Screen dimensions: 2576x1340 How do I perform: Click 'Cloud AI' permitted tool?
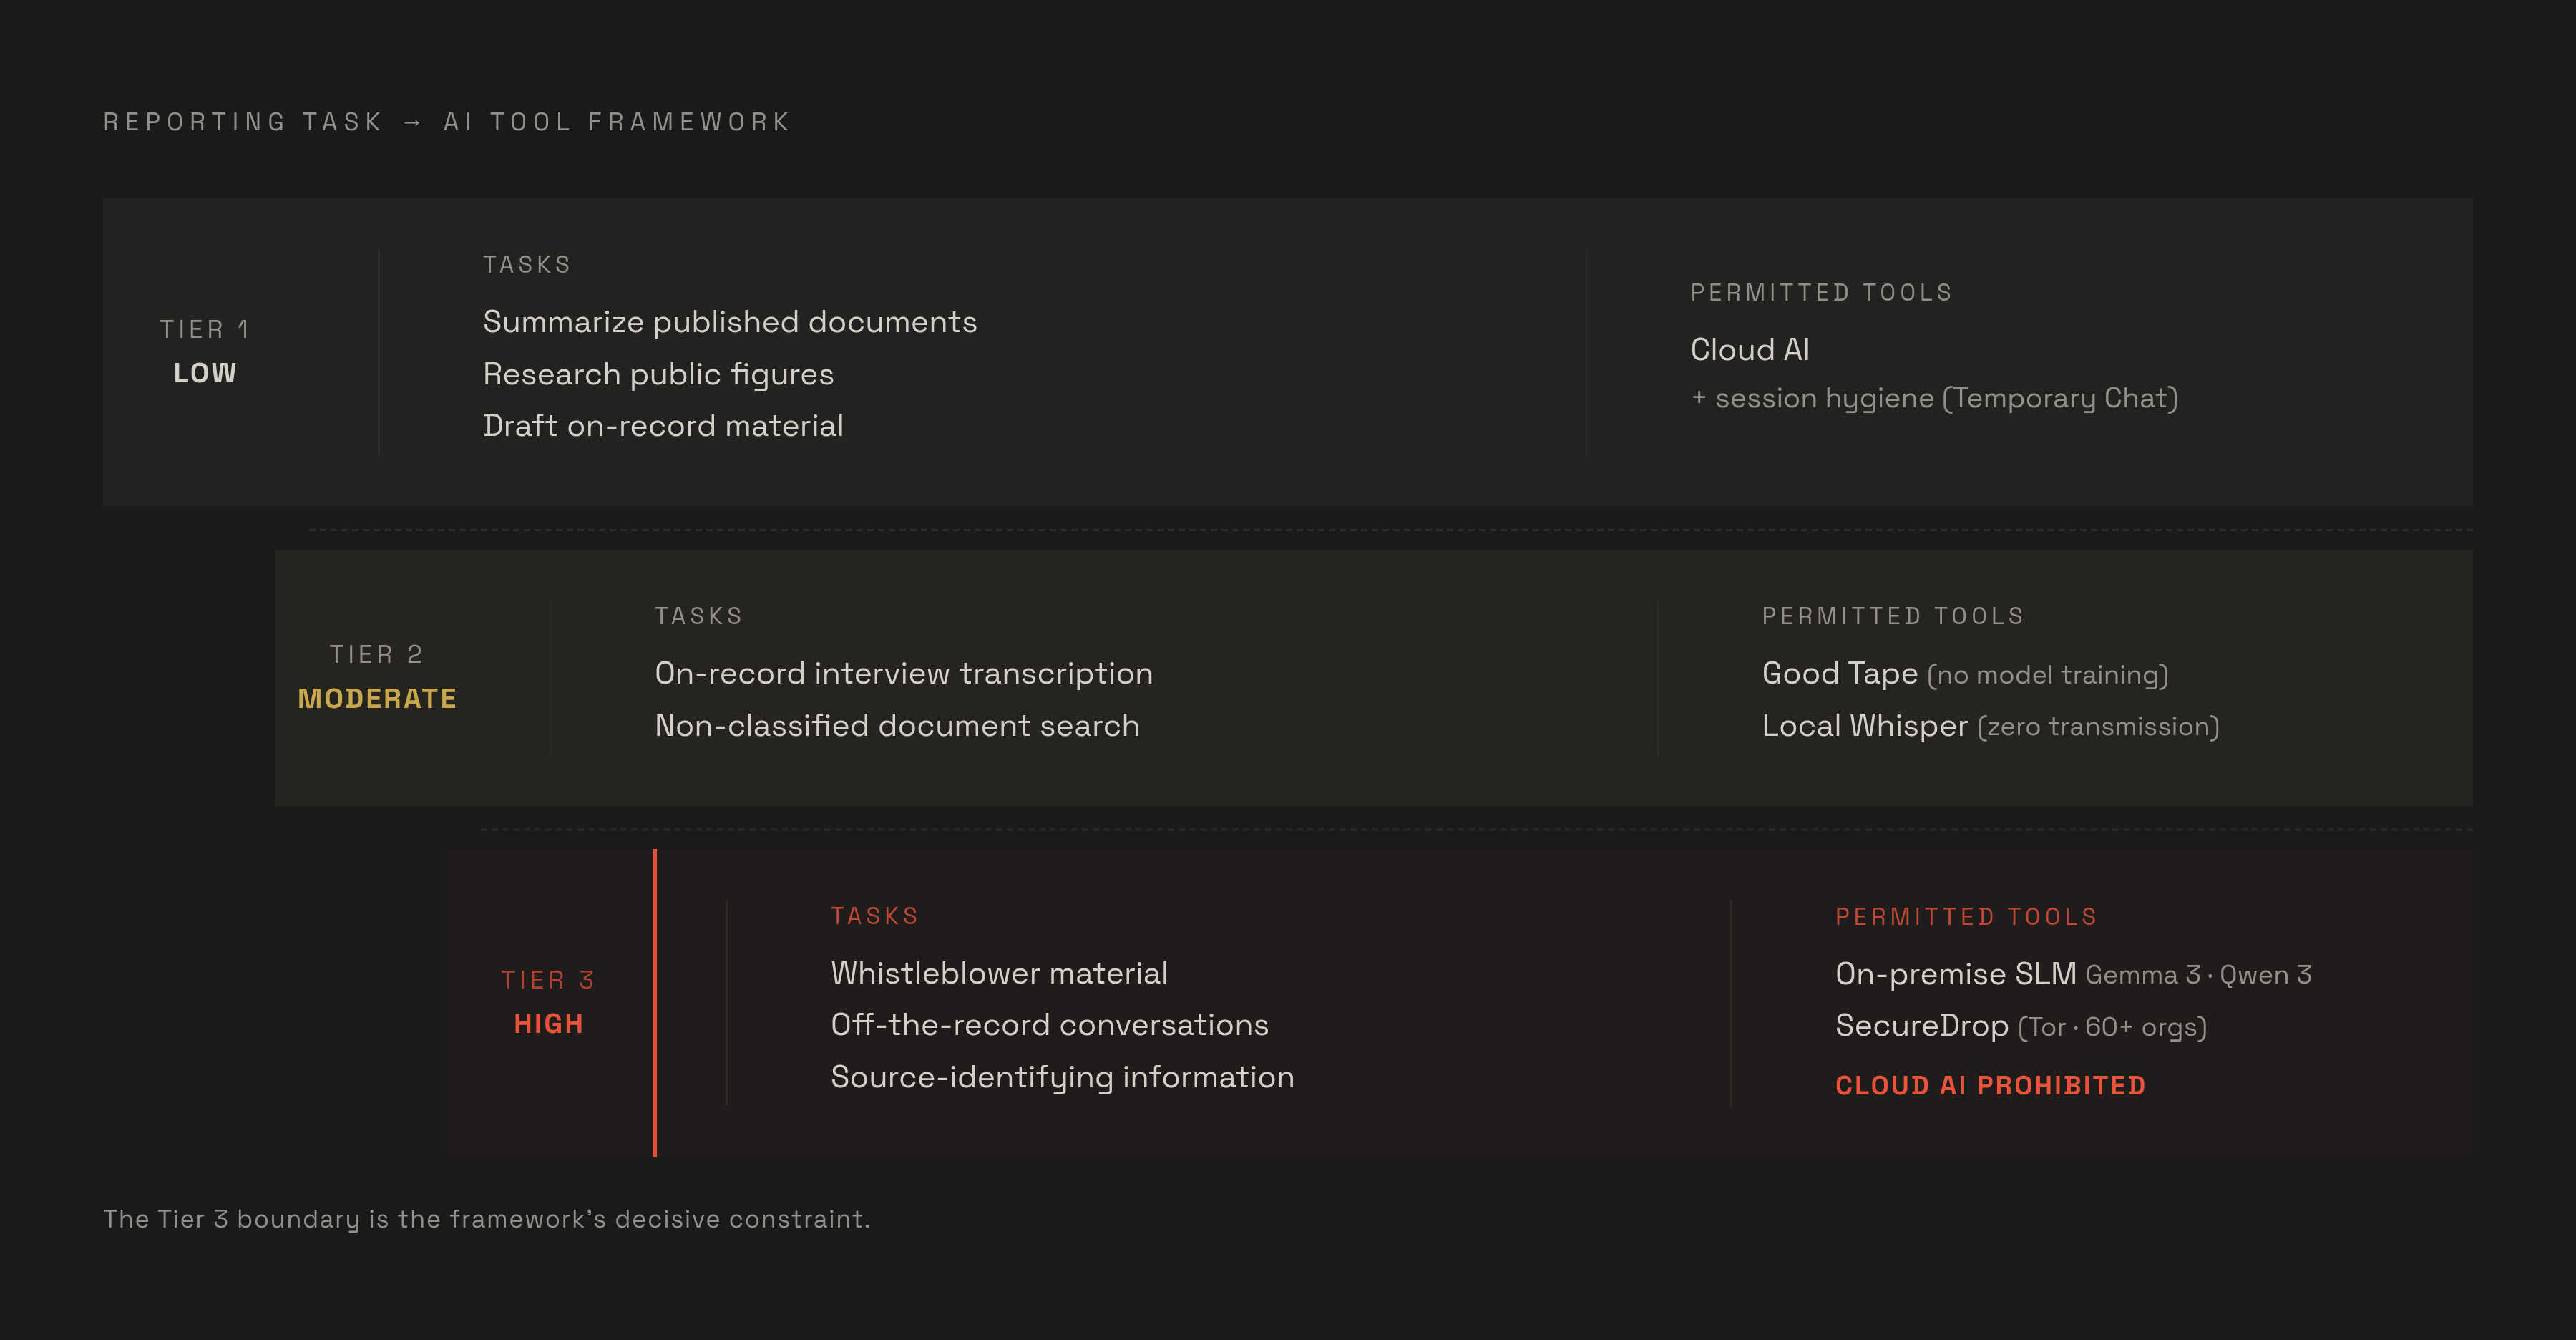coord(1750,350)
